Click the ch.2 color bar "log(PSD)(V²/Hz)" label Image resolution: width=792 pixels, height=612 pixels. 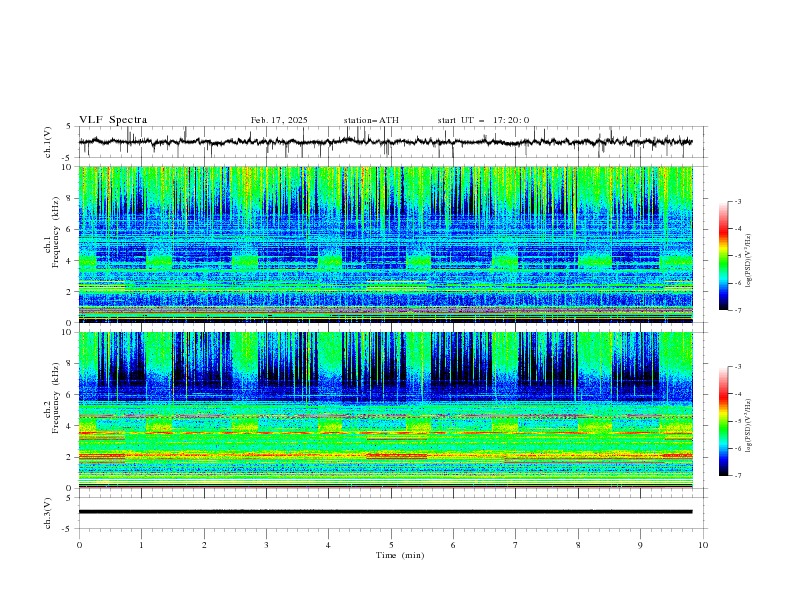tap(748, 426)
